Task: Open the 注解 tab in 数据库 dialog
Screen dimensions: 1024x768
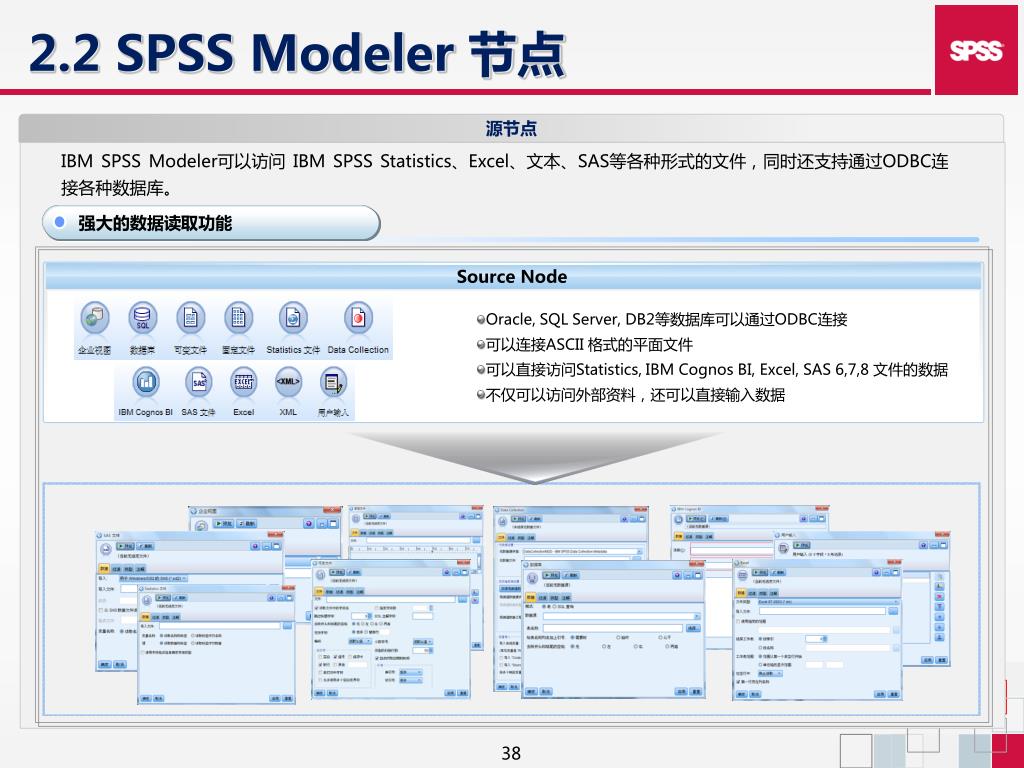Action: point(566,598)
